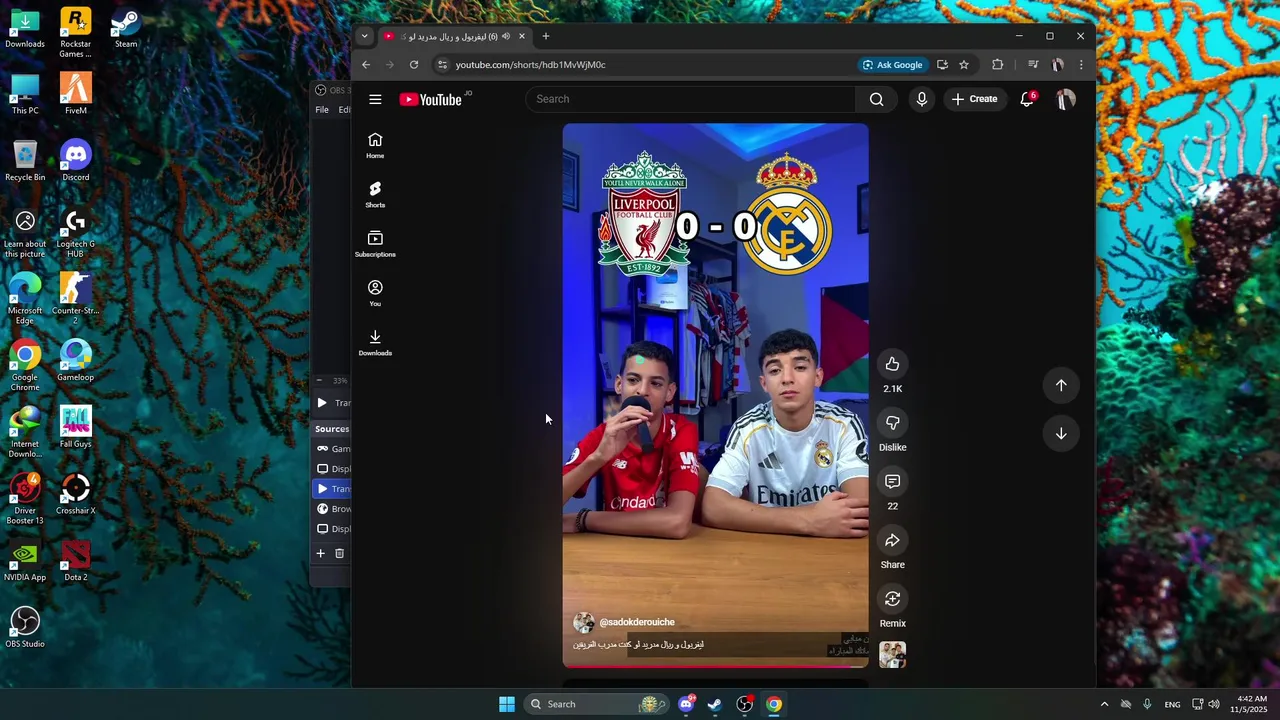
Task: Click the Ask Google lens button
Action: (893, 65)
